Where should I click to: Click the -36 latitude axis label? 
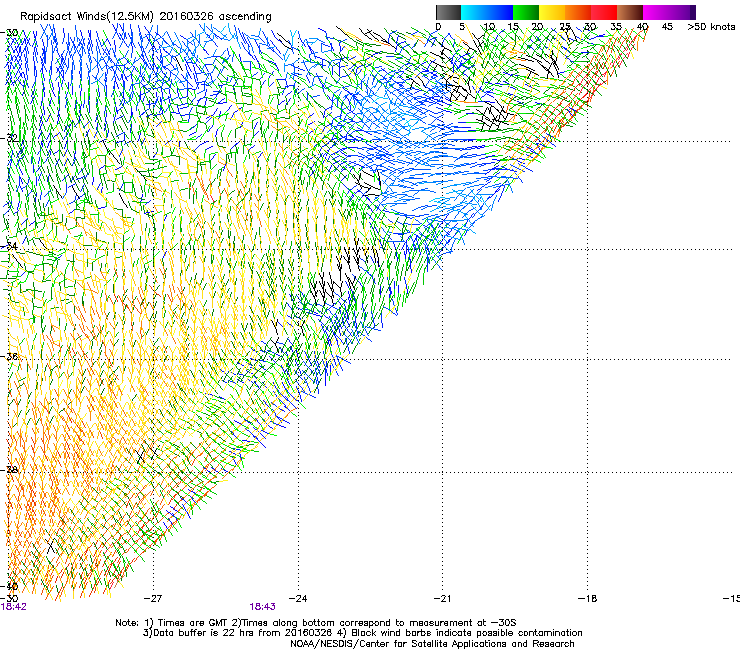tap(9, 356)
